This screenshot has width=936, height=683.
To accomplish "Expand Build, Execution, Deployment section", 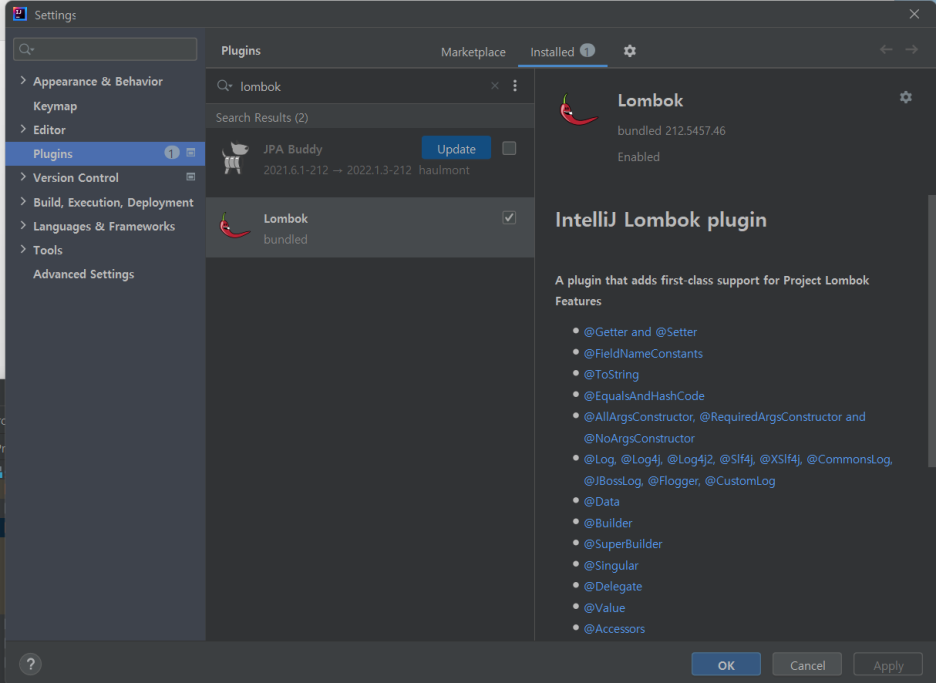I will 23,201.
